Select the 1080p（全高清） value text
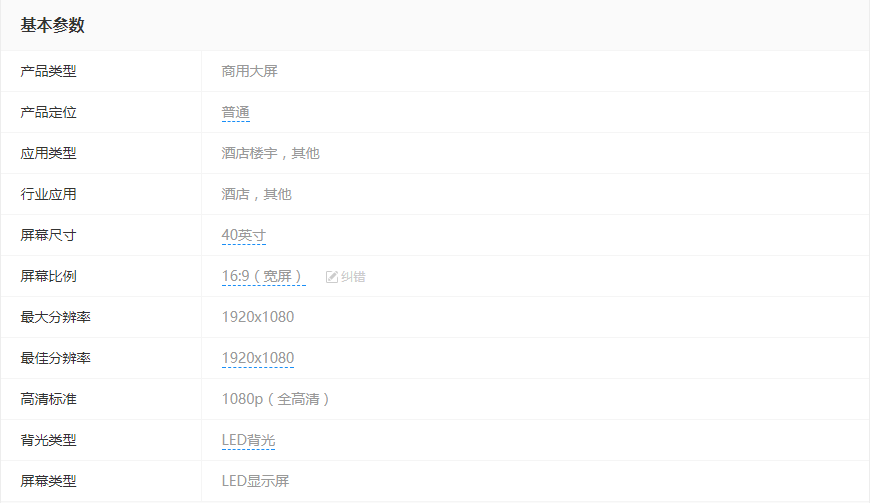871x503 pixels. (276, 400)
